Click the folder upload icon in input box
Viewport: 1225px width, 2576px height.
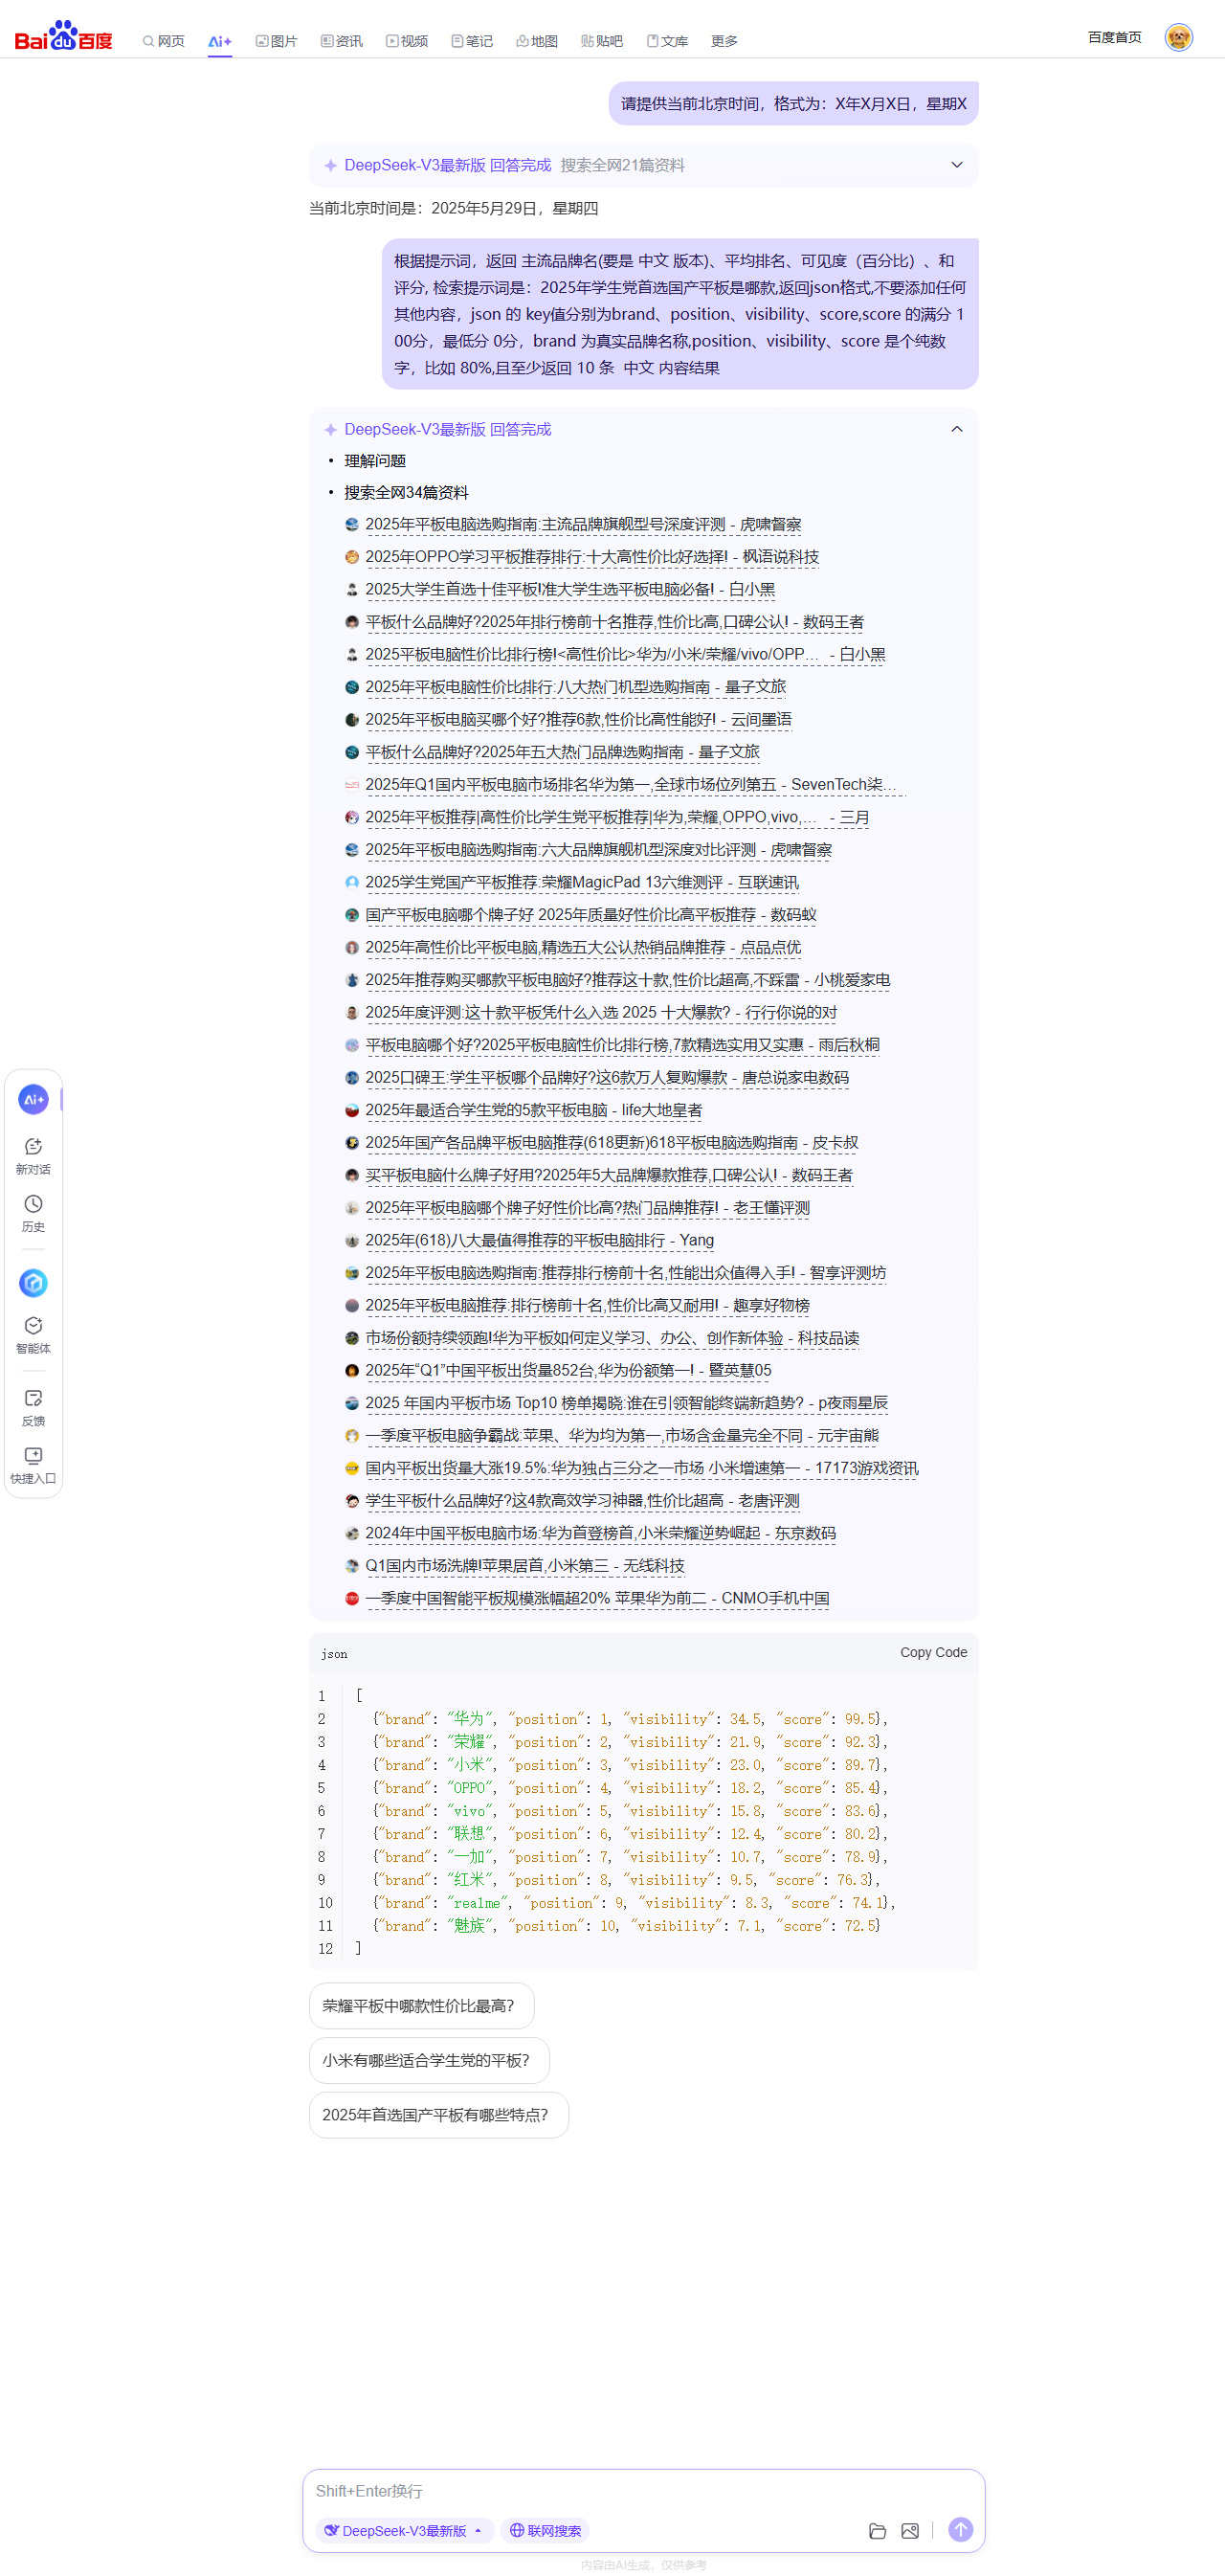tap(877, 2530)
